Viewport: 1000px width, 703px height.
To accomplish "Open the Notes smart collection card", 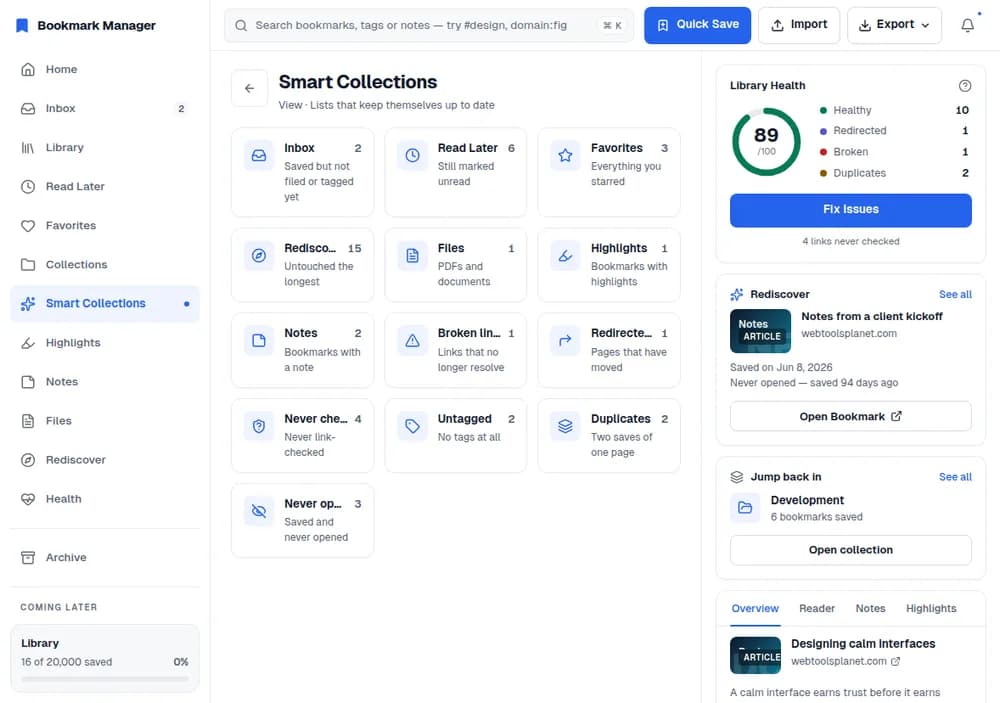I will coord(303,350).
